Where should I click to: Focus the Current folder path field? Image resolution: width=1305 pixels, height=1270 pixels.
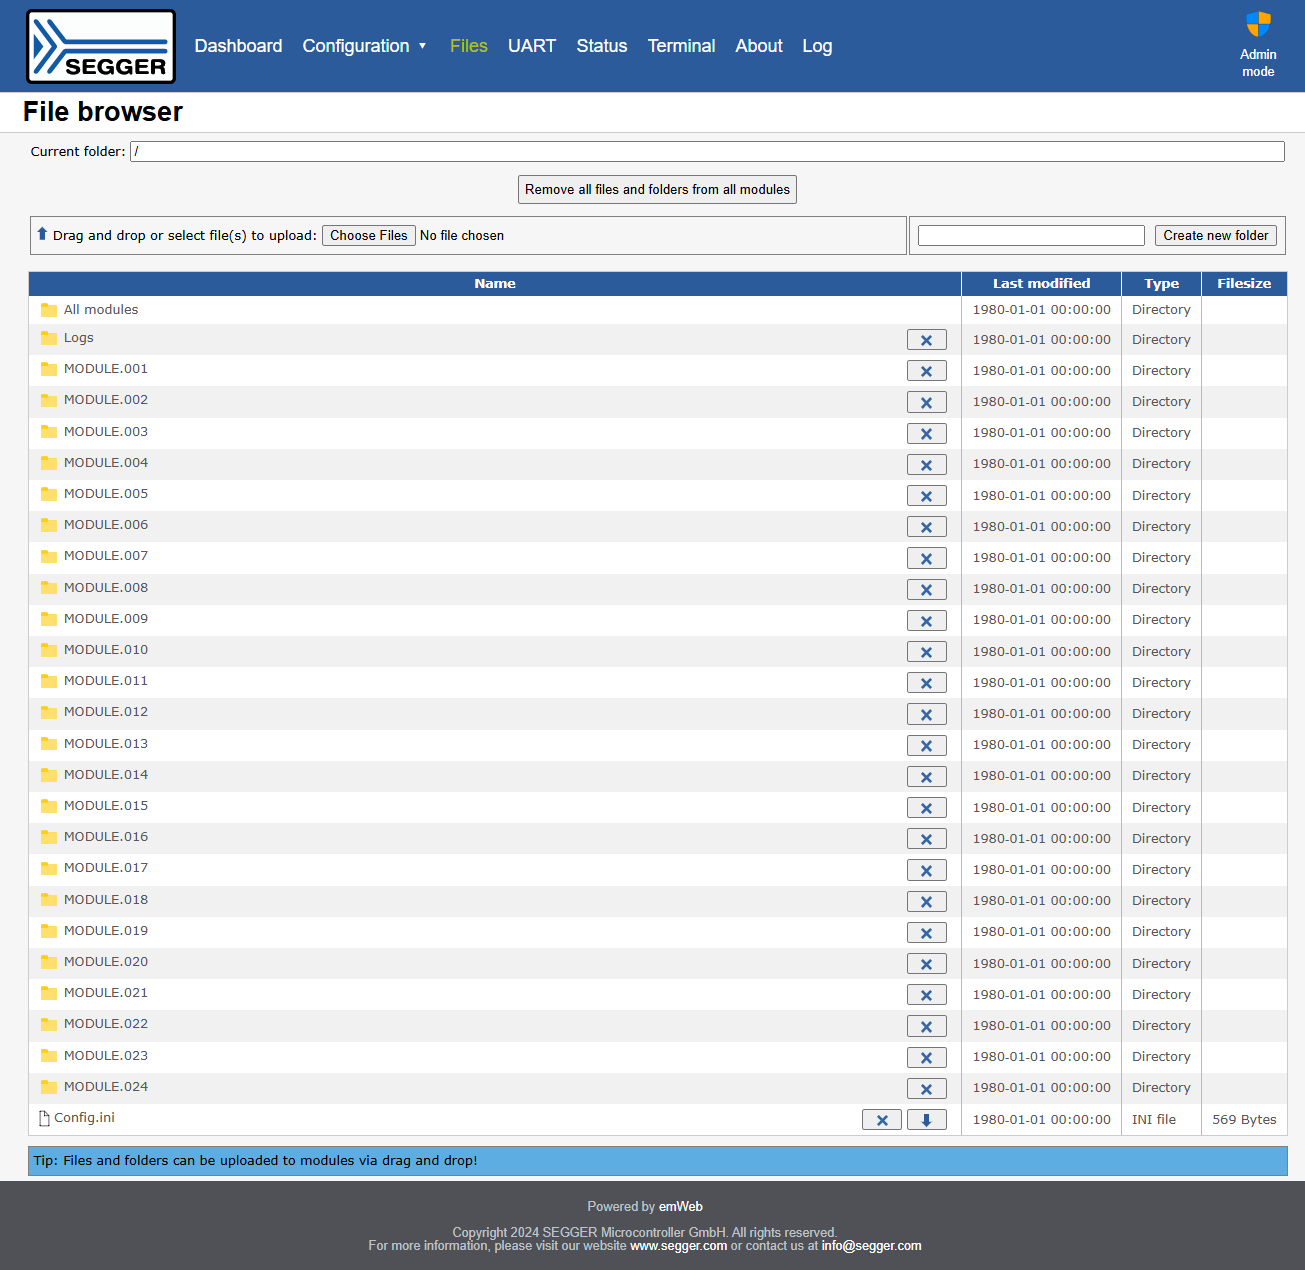point(707,151)
